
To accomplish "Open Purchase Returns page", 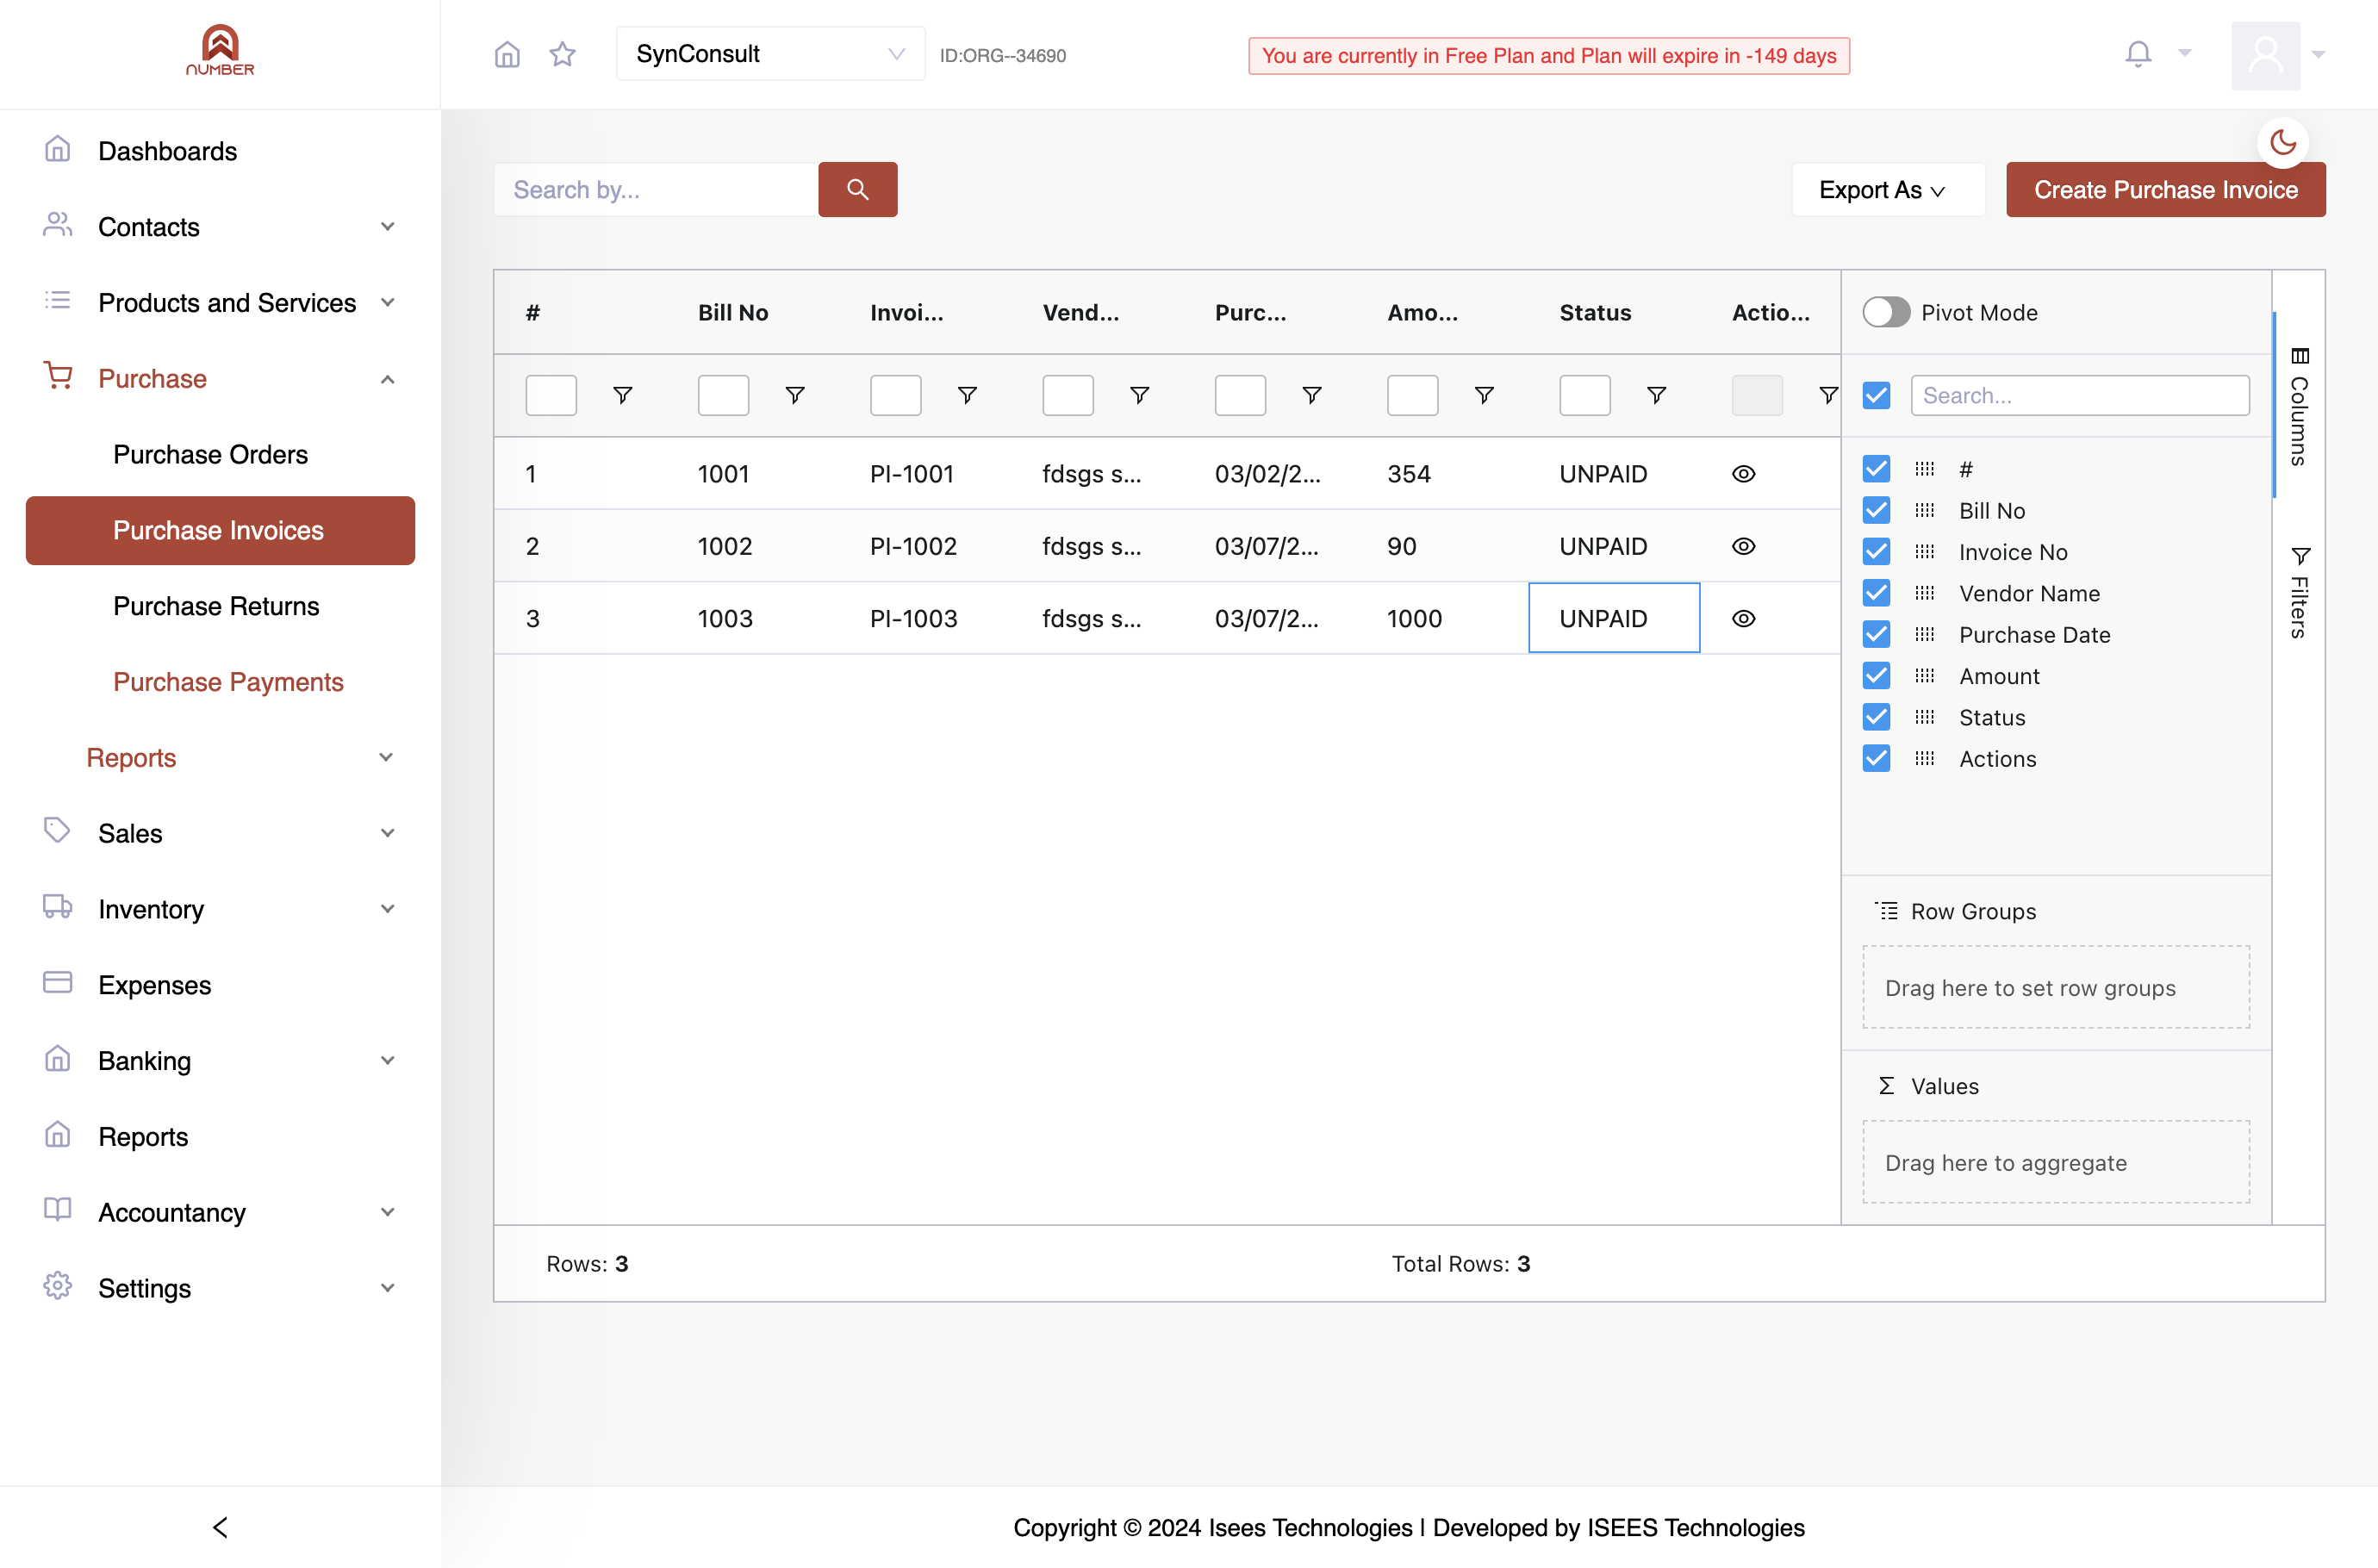I will click(x=216, y=606).
